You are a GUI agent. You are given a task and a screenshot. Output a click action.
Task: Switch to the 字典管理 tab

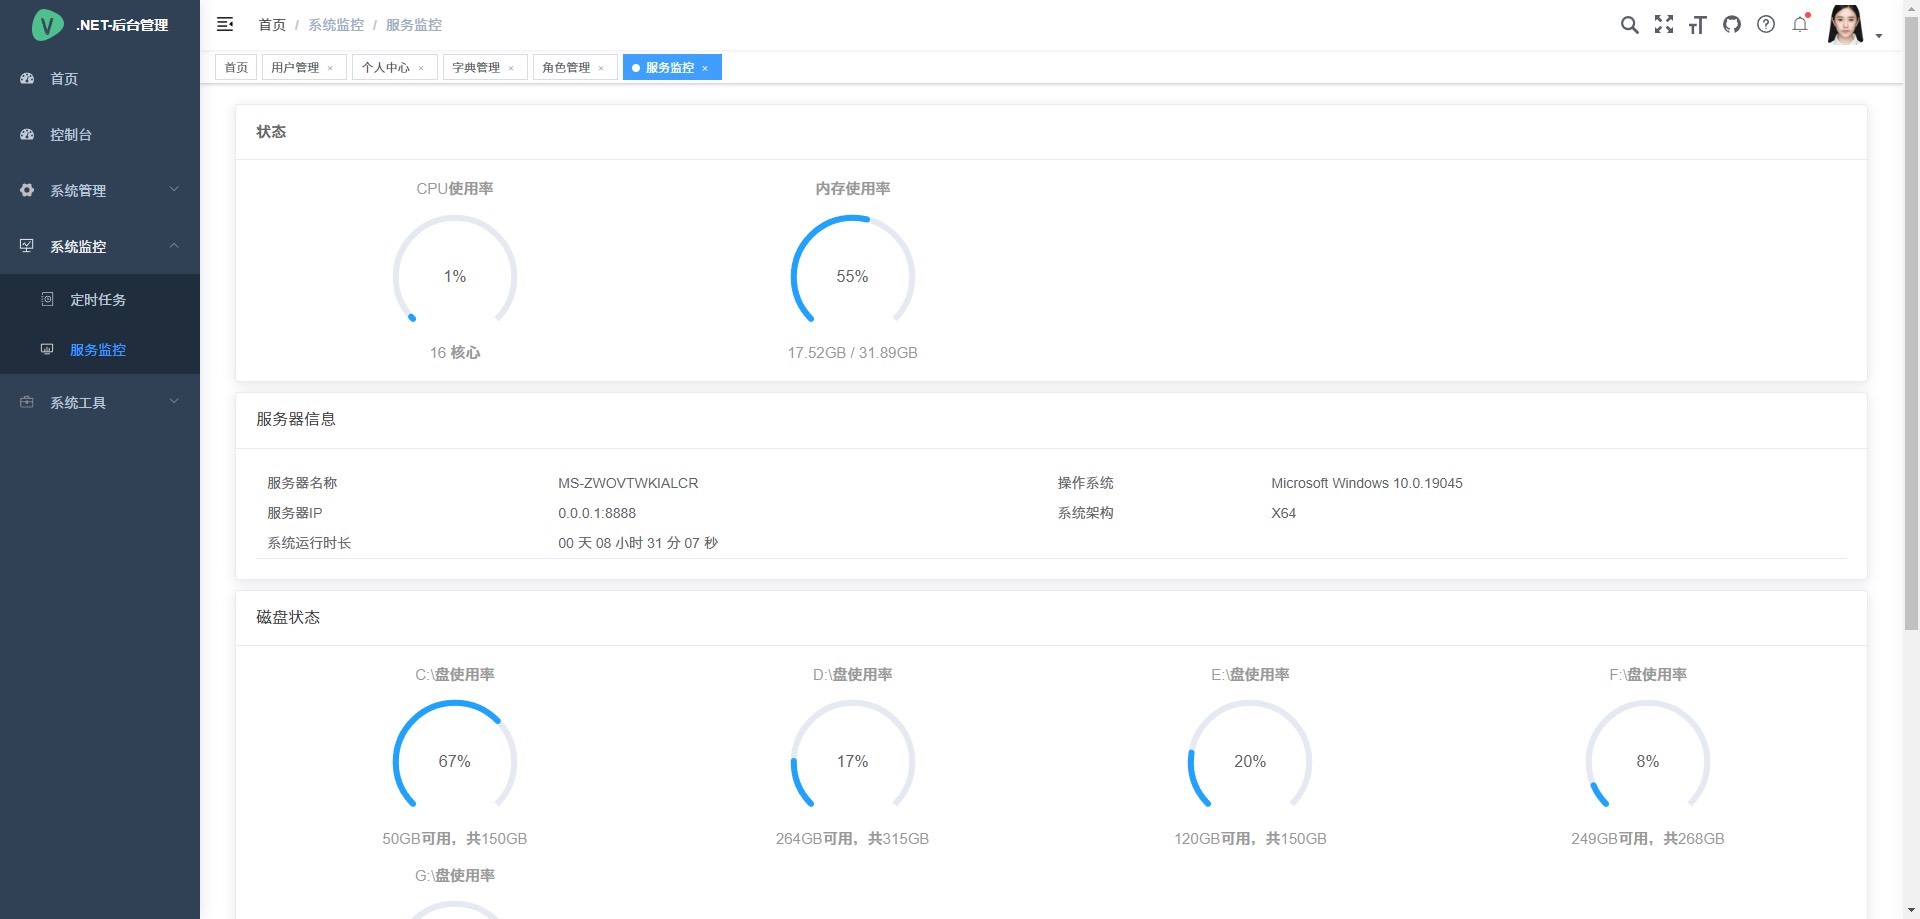tap(476, 68)
